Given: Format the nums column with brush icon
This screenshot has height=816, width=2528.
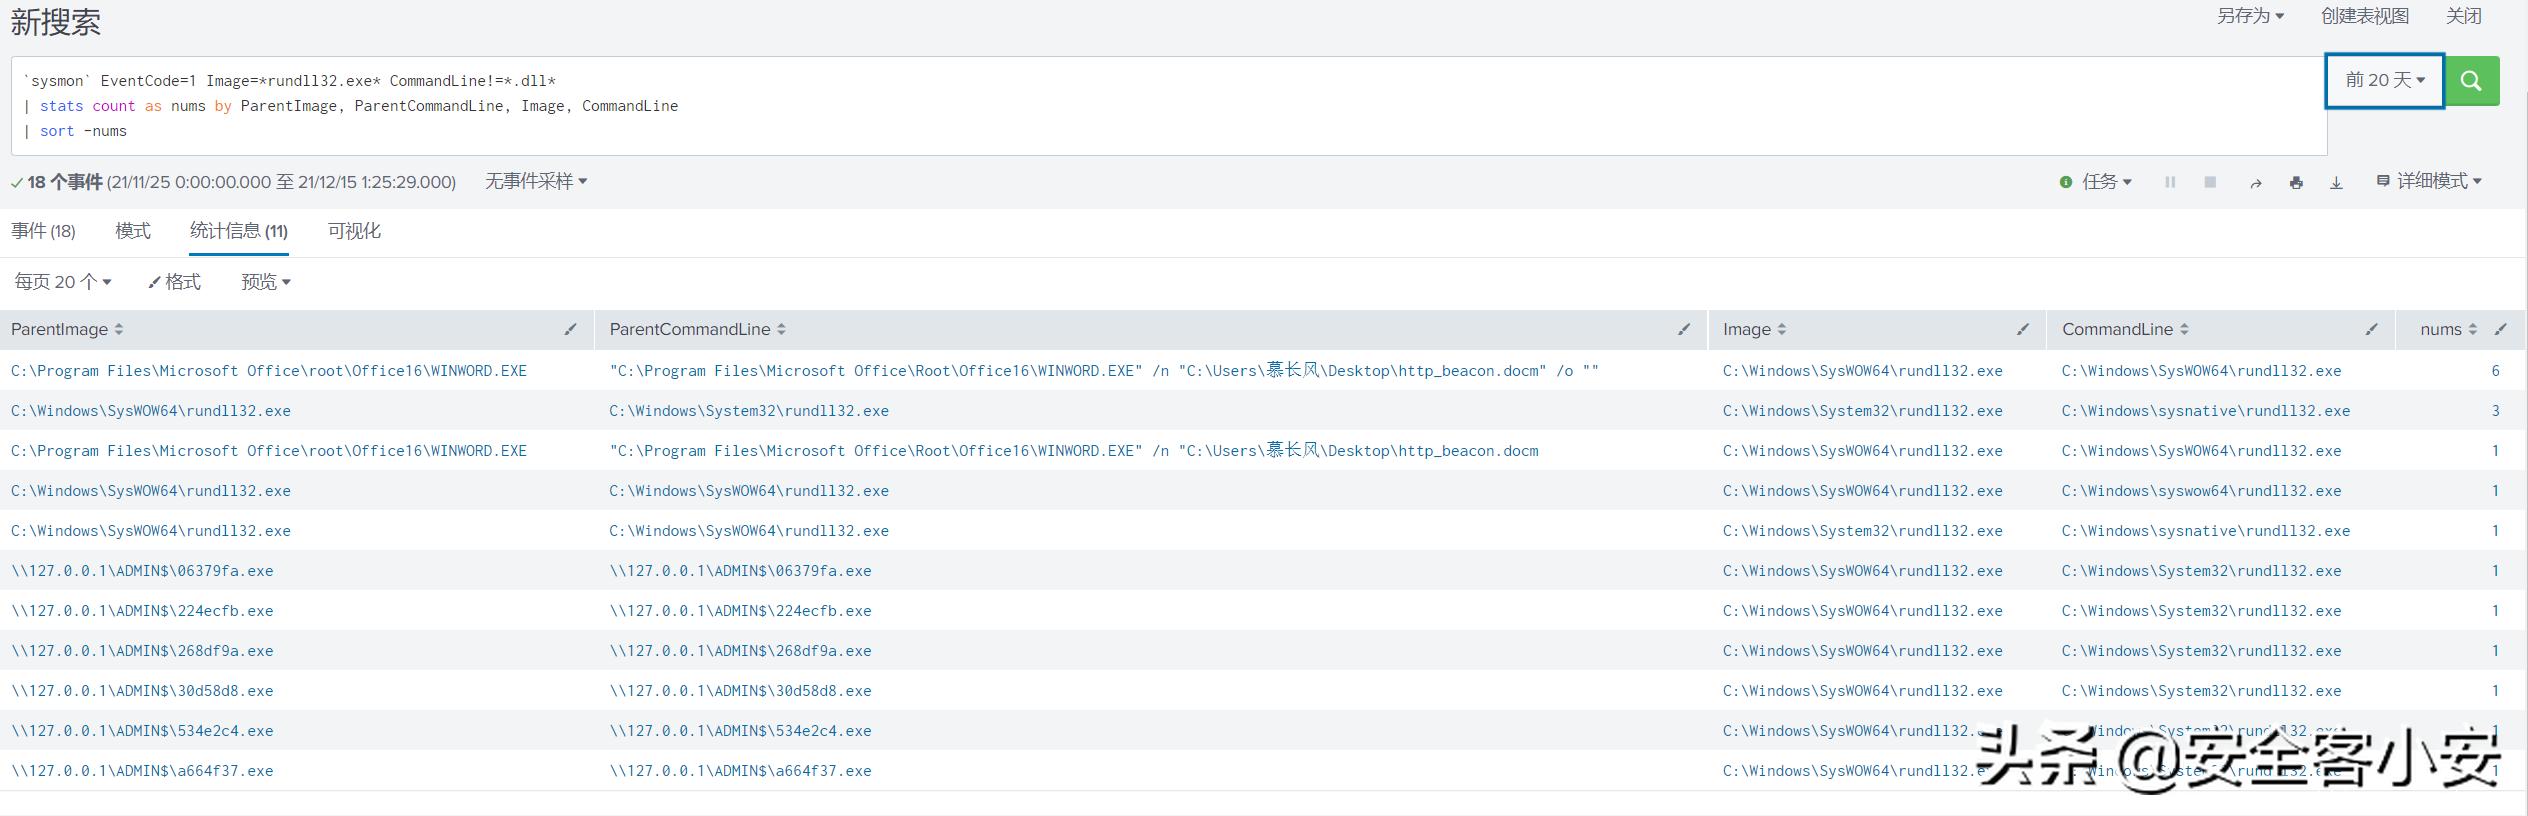Looking at the screenshot, I should [x=2500, y=329].
